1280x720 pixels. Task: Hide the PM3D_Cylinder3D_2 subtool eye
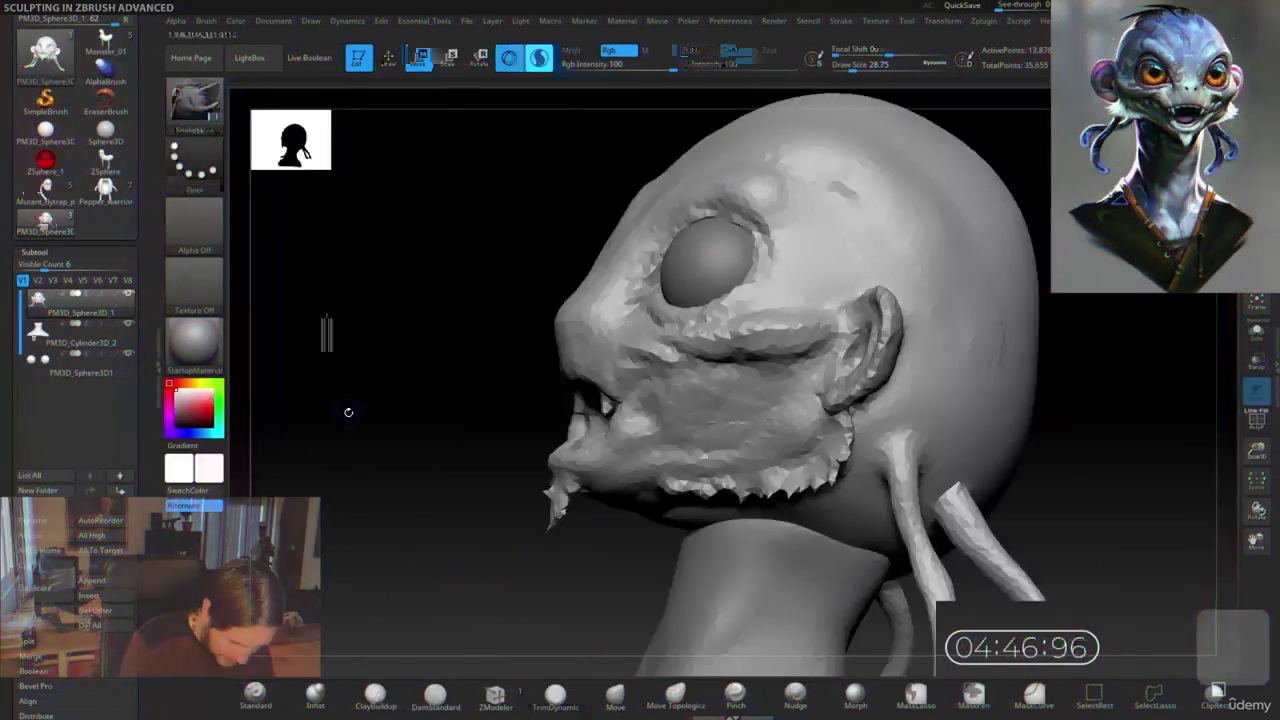[x=128, y=324]
